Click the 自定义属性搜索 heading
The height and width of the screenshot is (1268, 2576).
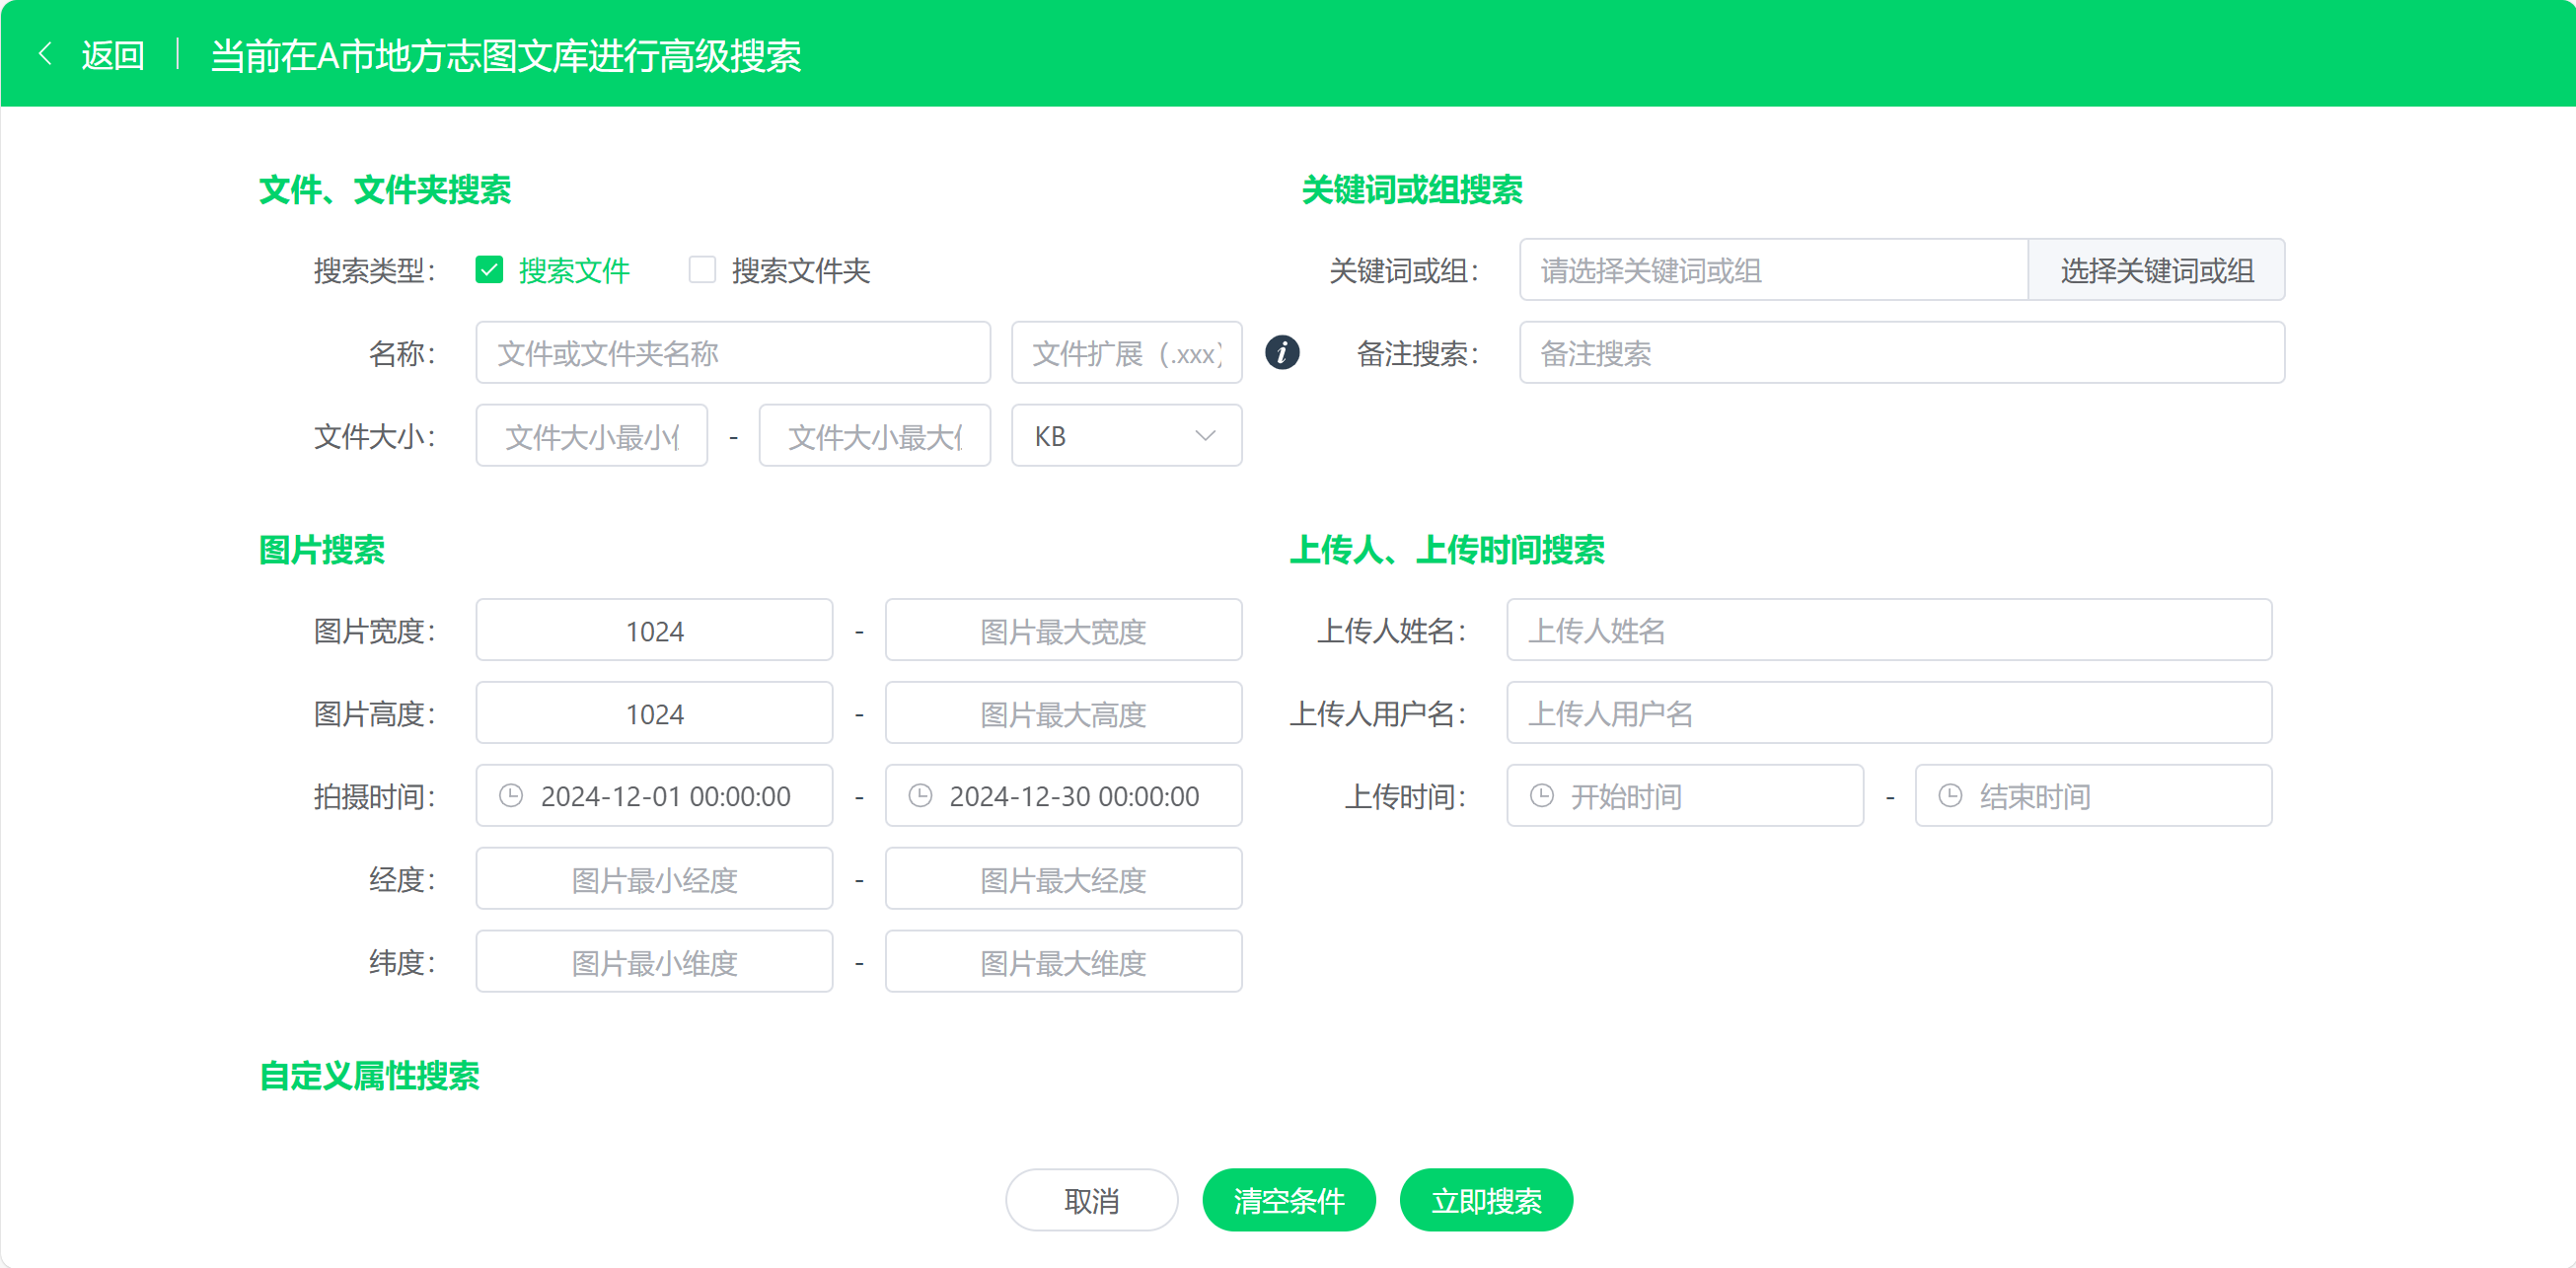pyautogui.click(x=369, y=1076)
